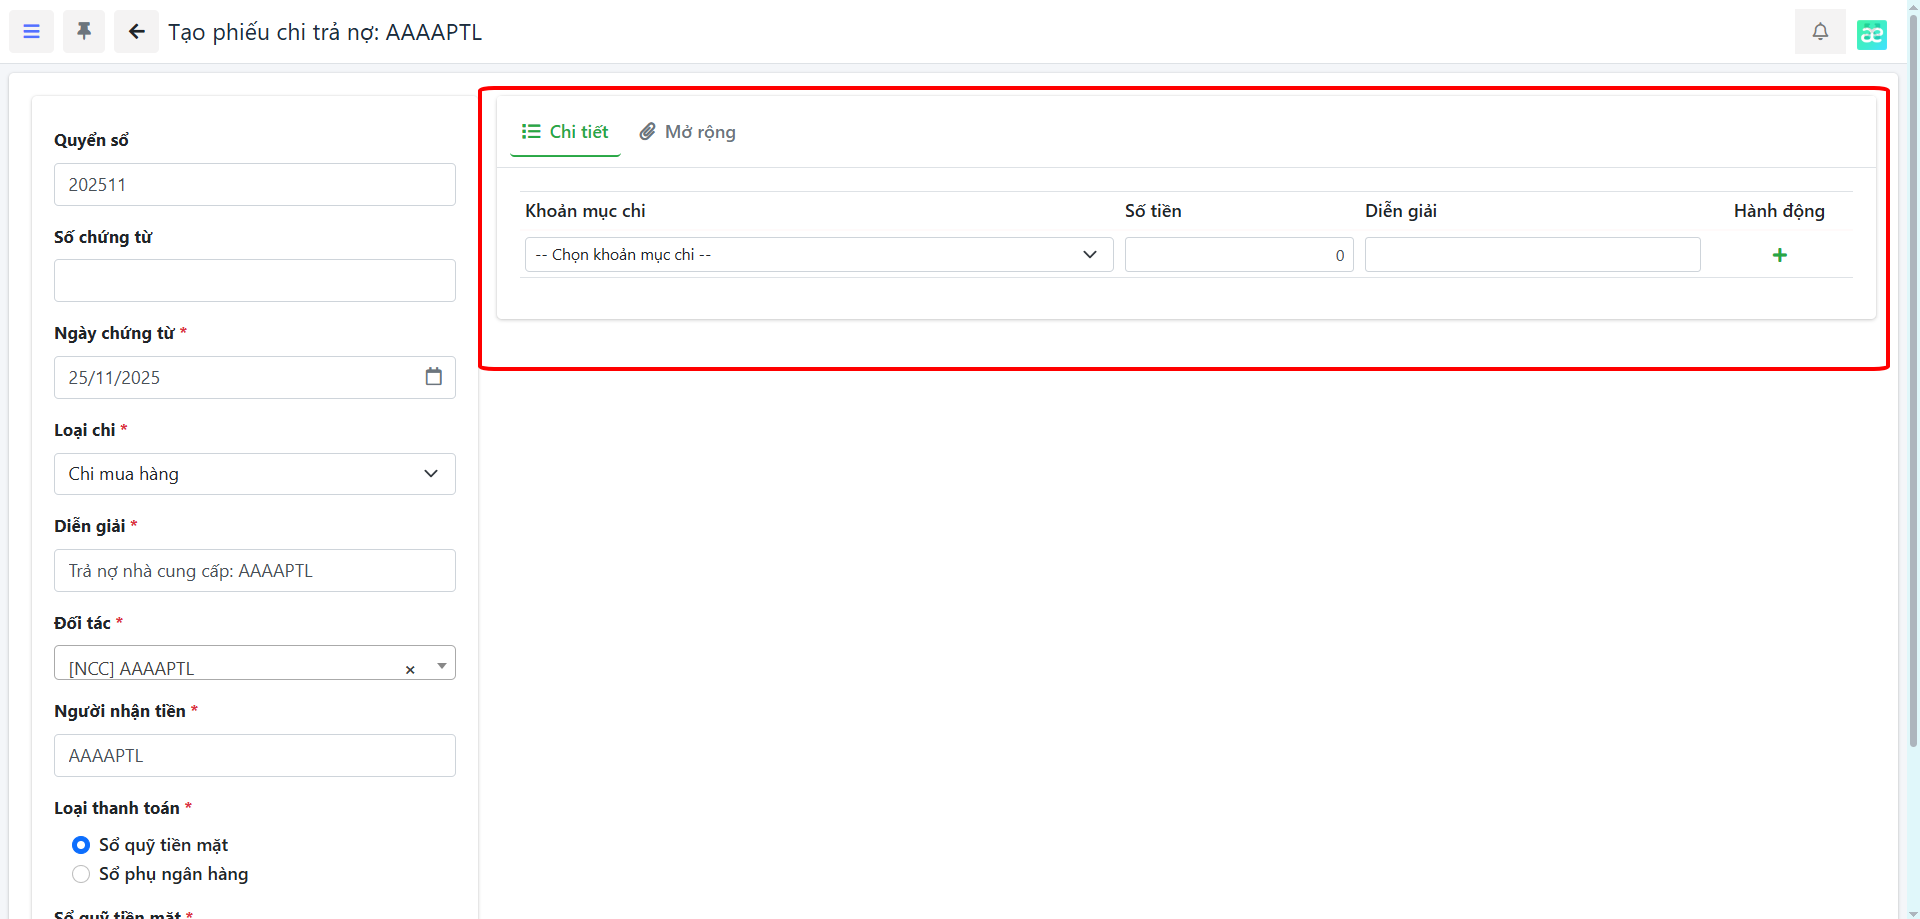
Task: Select Sổ quỹ tiền mặt radio option
Action: click(81, 846)
